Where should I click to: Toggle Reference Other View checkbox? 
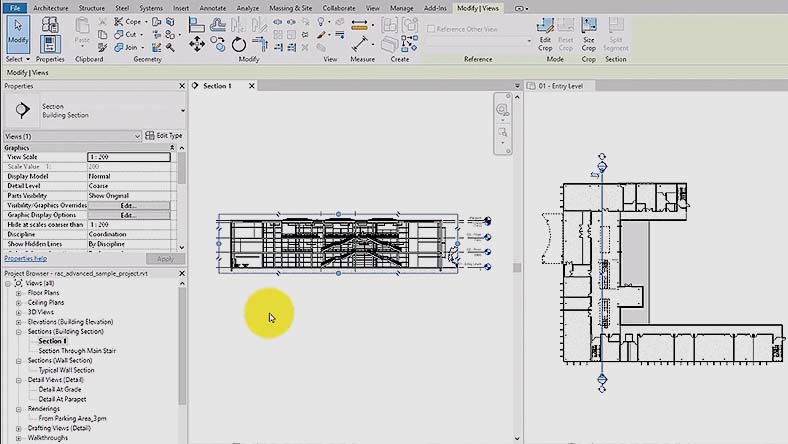(431, 28)
